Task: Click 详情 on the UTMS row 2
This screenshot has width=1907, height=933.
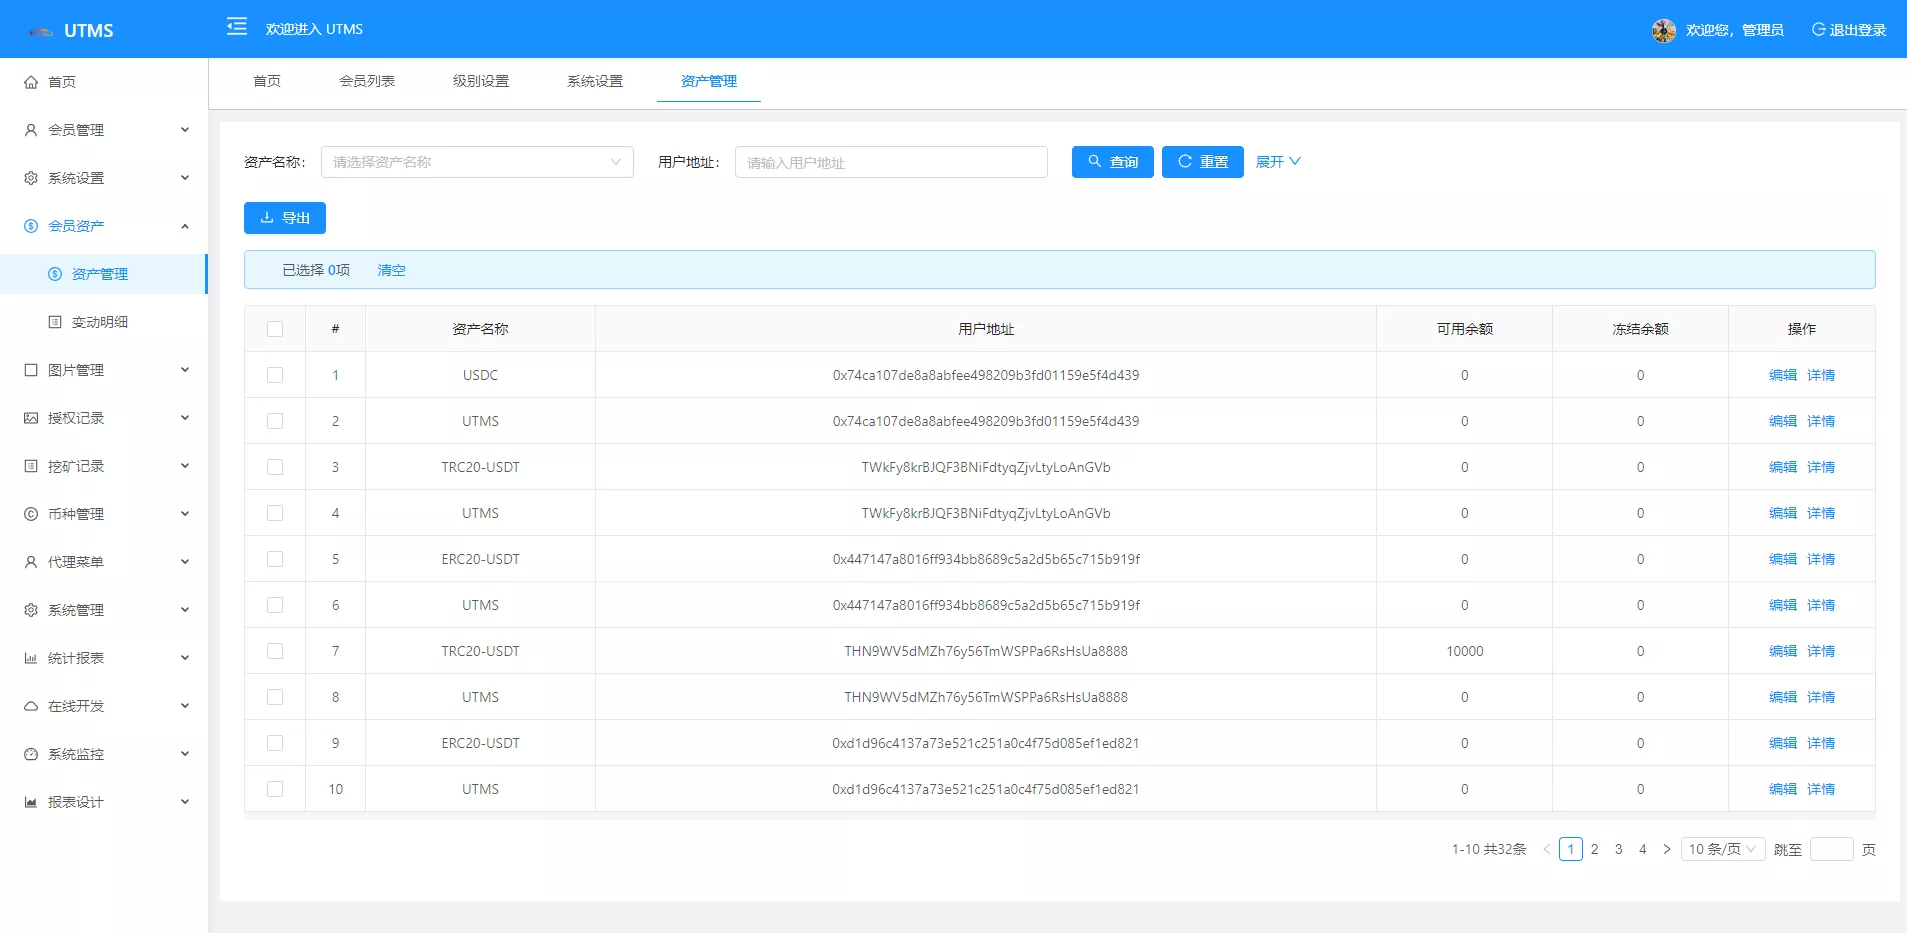Action: pyautogui.click(x=1820, y=421)
